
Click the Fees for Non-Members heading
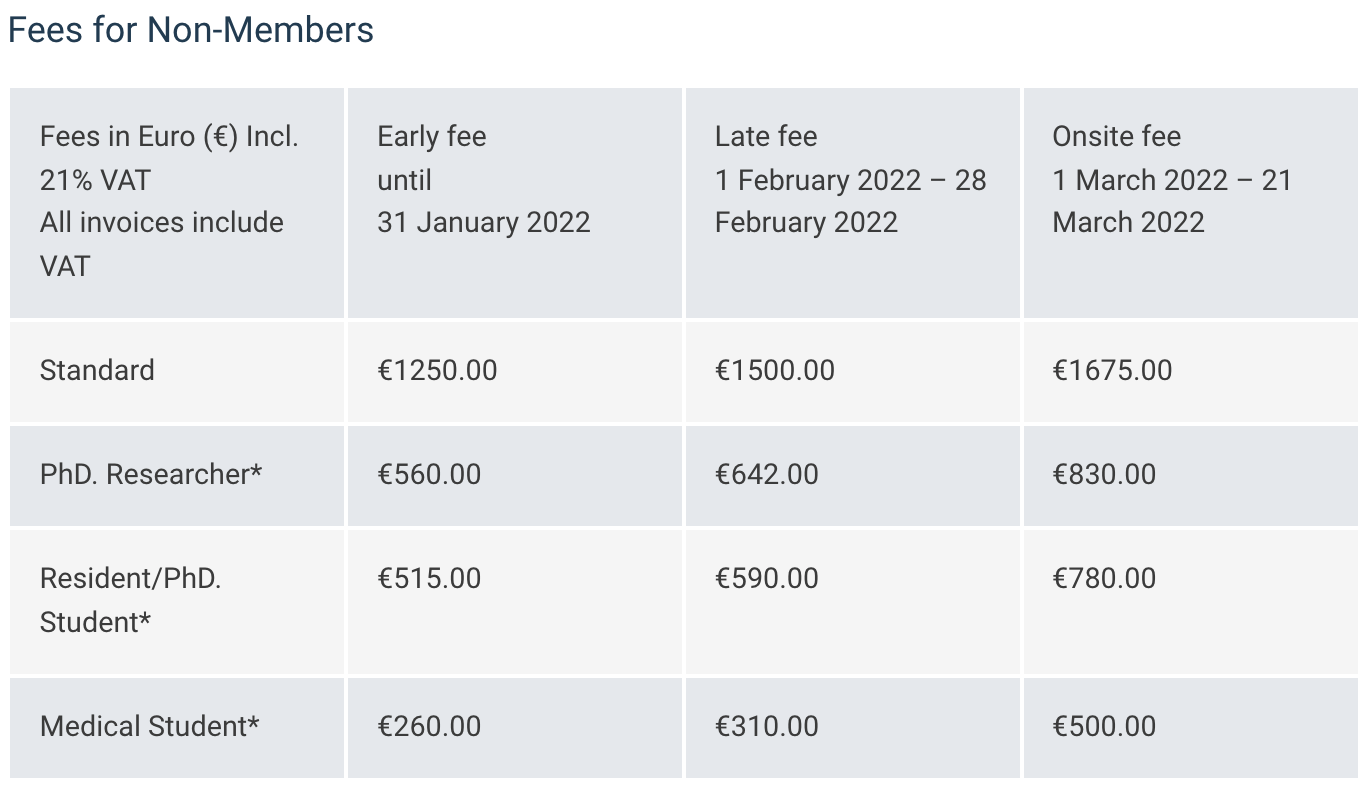tap(191, 30)
